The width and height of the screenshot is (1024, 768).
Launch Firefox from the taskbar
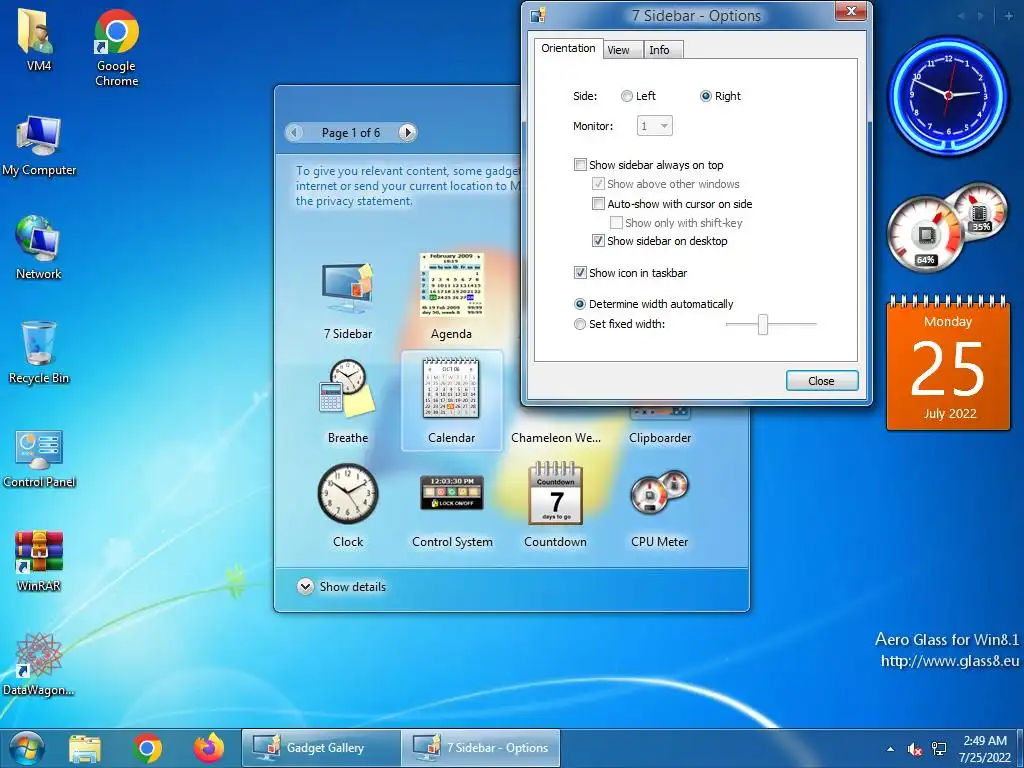[x=209, y=748]
